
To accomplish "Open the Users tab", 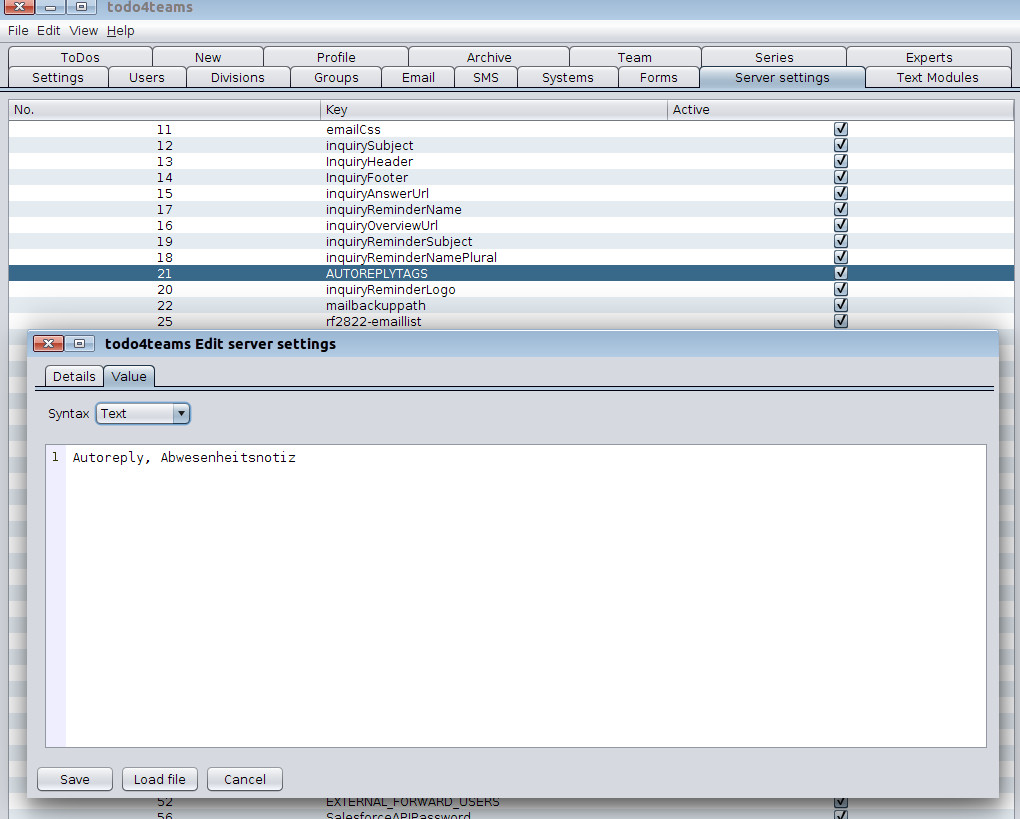I will 147,77.
